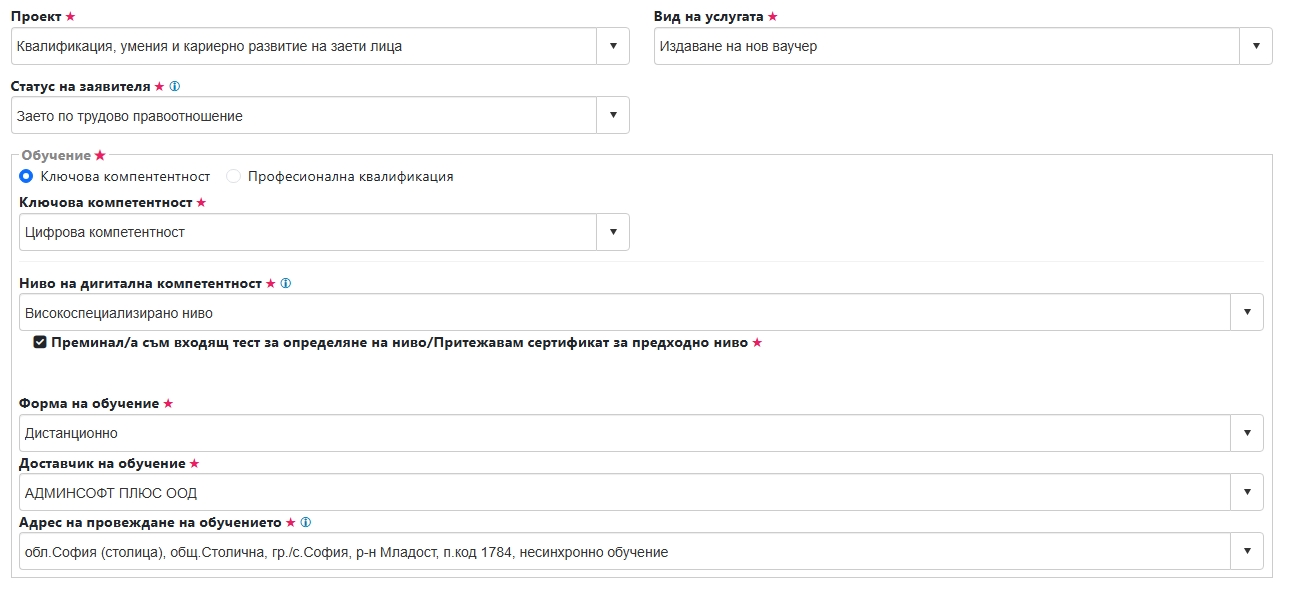This screenshot has height=589, width=1289.
Task: Click field showing Дистанционно
Action: click(x=641, y=433)
